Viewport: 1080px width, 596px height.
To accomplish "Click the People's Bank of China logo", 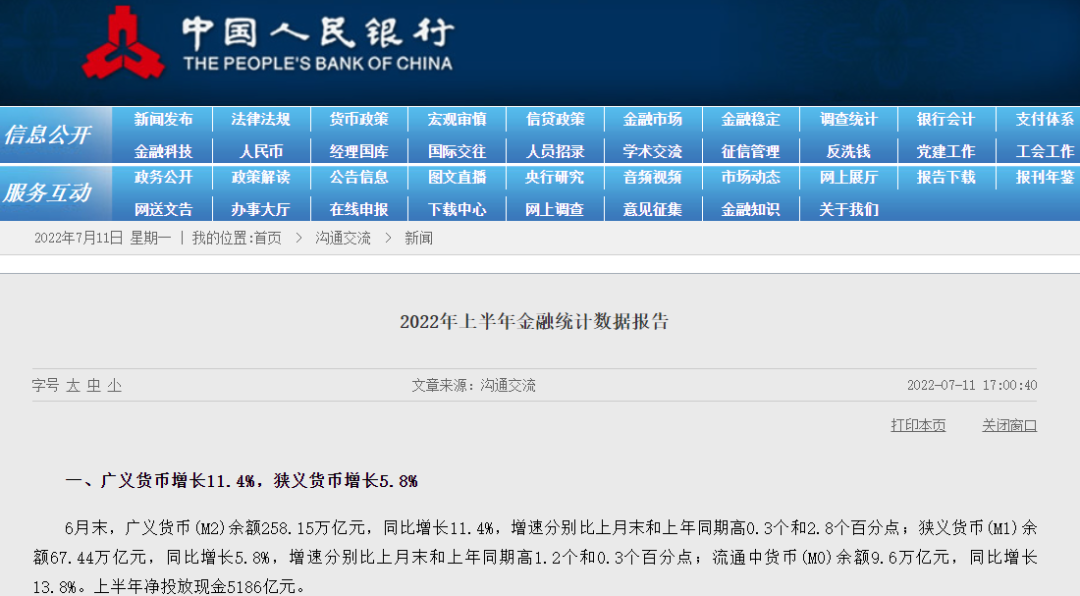I will pyautogui.click(x=123, y=44).
